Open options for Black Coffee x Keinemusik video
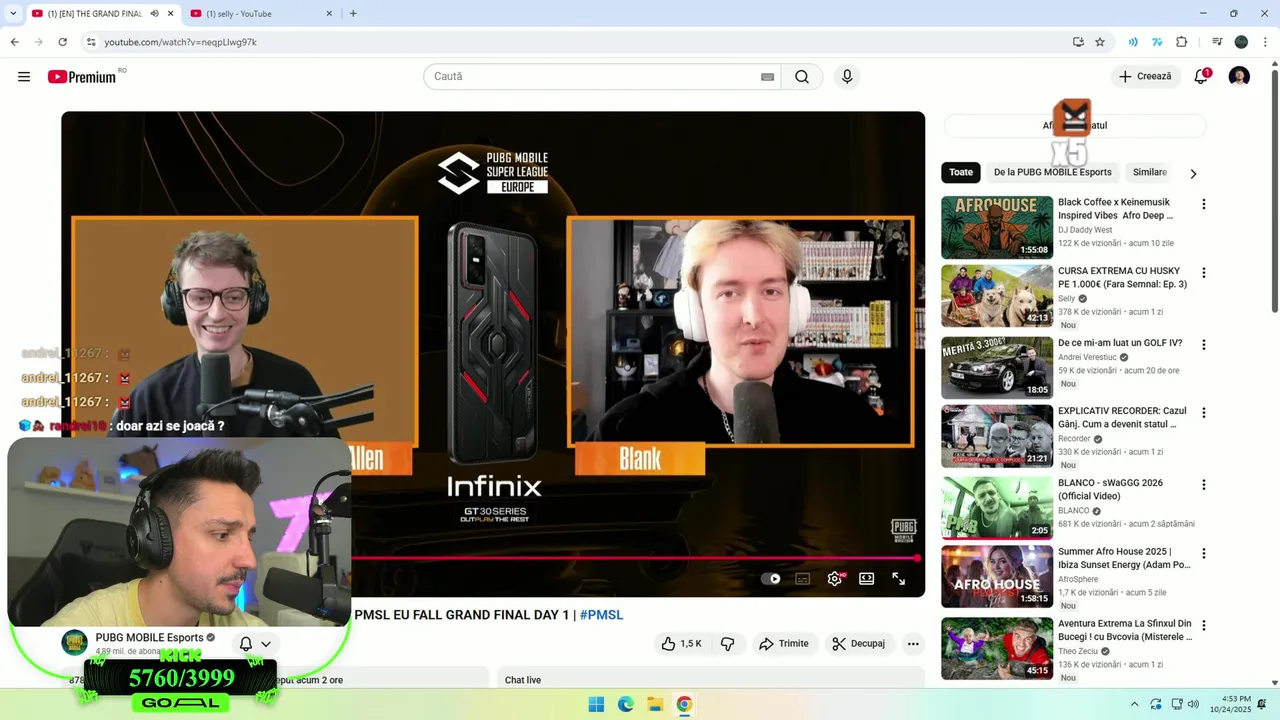1280x720 pixels. pos(1203,204)
